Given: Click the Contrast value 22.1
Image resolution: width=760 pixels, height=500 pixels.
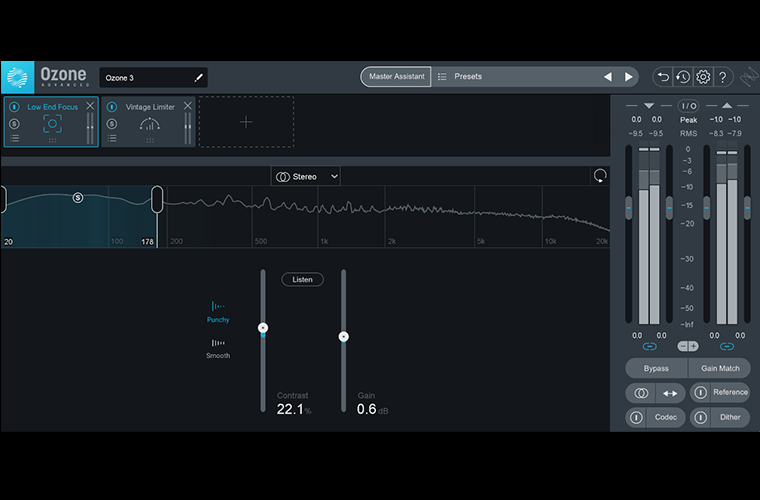Looking at the screenshot, I should click(290, 409).
